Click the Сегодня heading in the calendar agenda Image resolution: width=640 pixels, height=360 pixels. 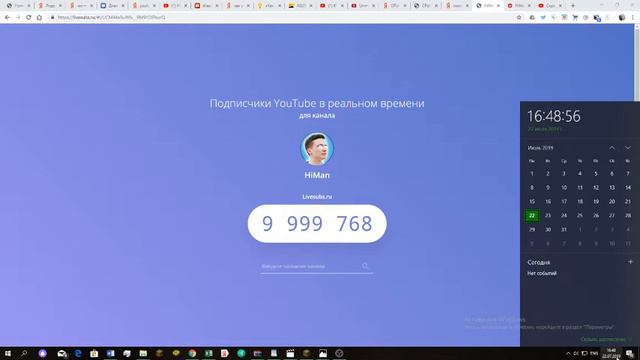point(539,262)
